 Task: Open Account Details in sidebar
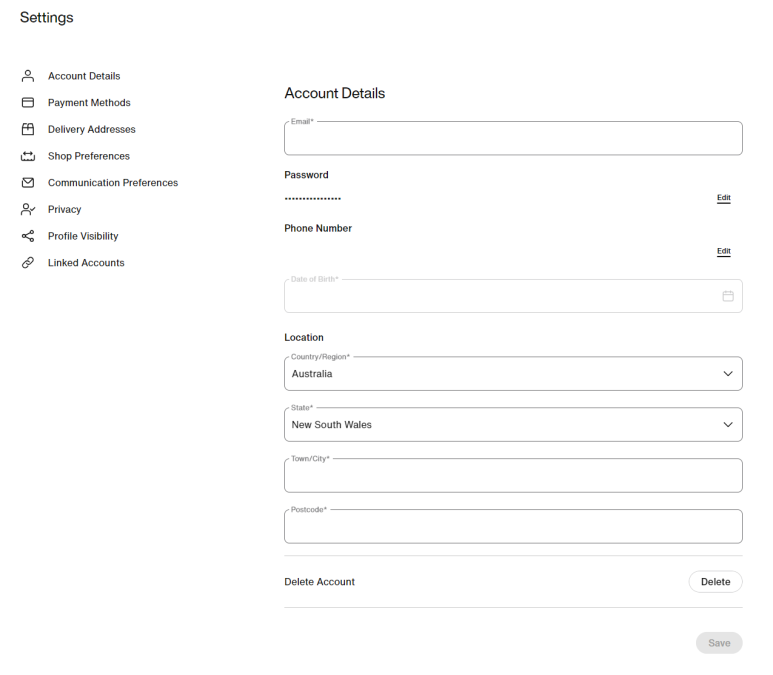tap(84, 76)
